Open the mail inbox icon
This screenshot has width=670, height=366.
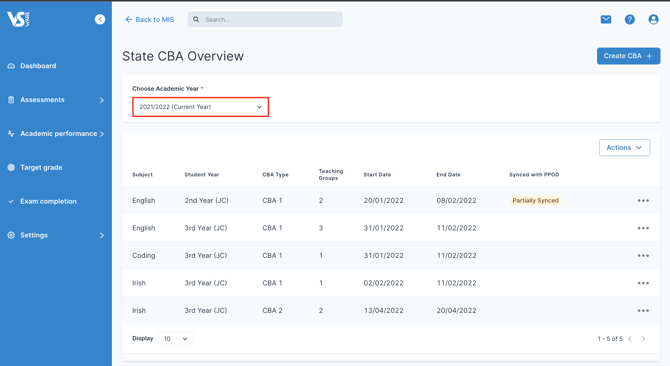coord(605,19)
